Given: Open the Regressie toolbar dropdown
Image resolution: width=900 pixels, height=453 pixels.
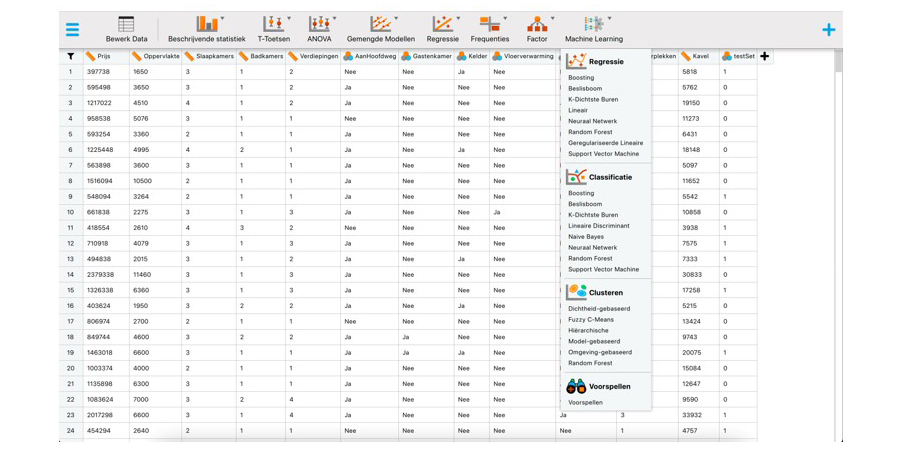Looking at the screenshot, I should 442,29.
